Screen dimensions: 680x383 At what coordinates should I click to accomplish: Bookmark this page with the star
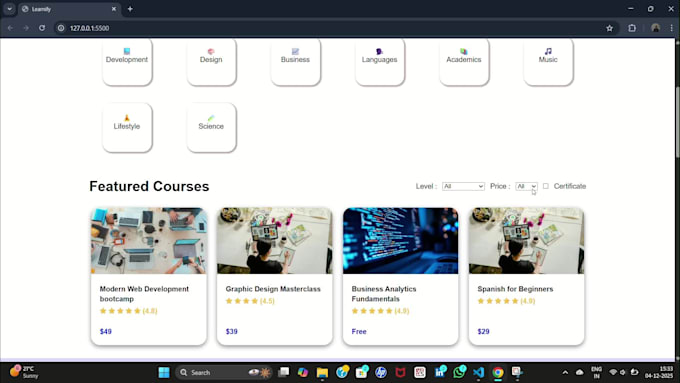click(x=609, y=28)
